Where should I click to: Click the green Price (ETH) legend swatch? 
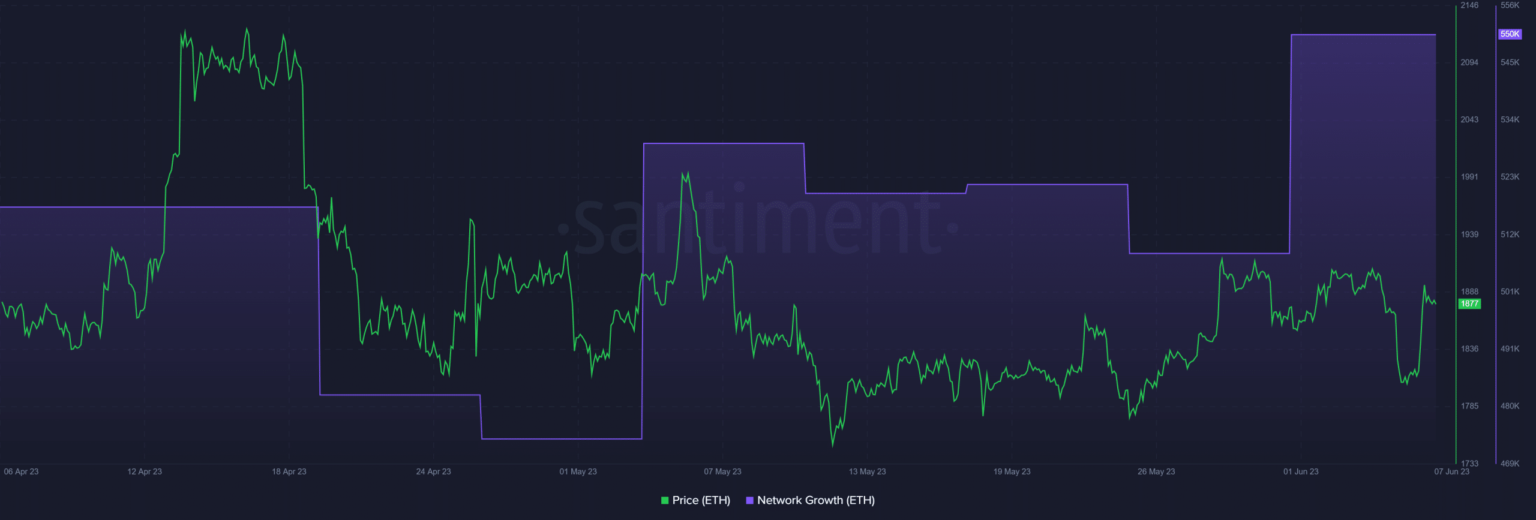click(x=665, y=500)
